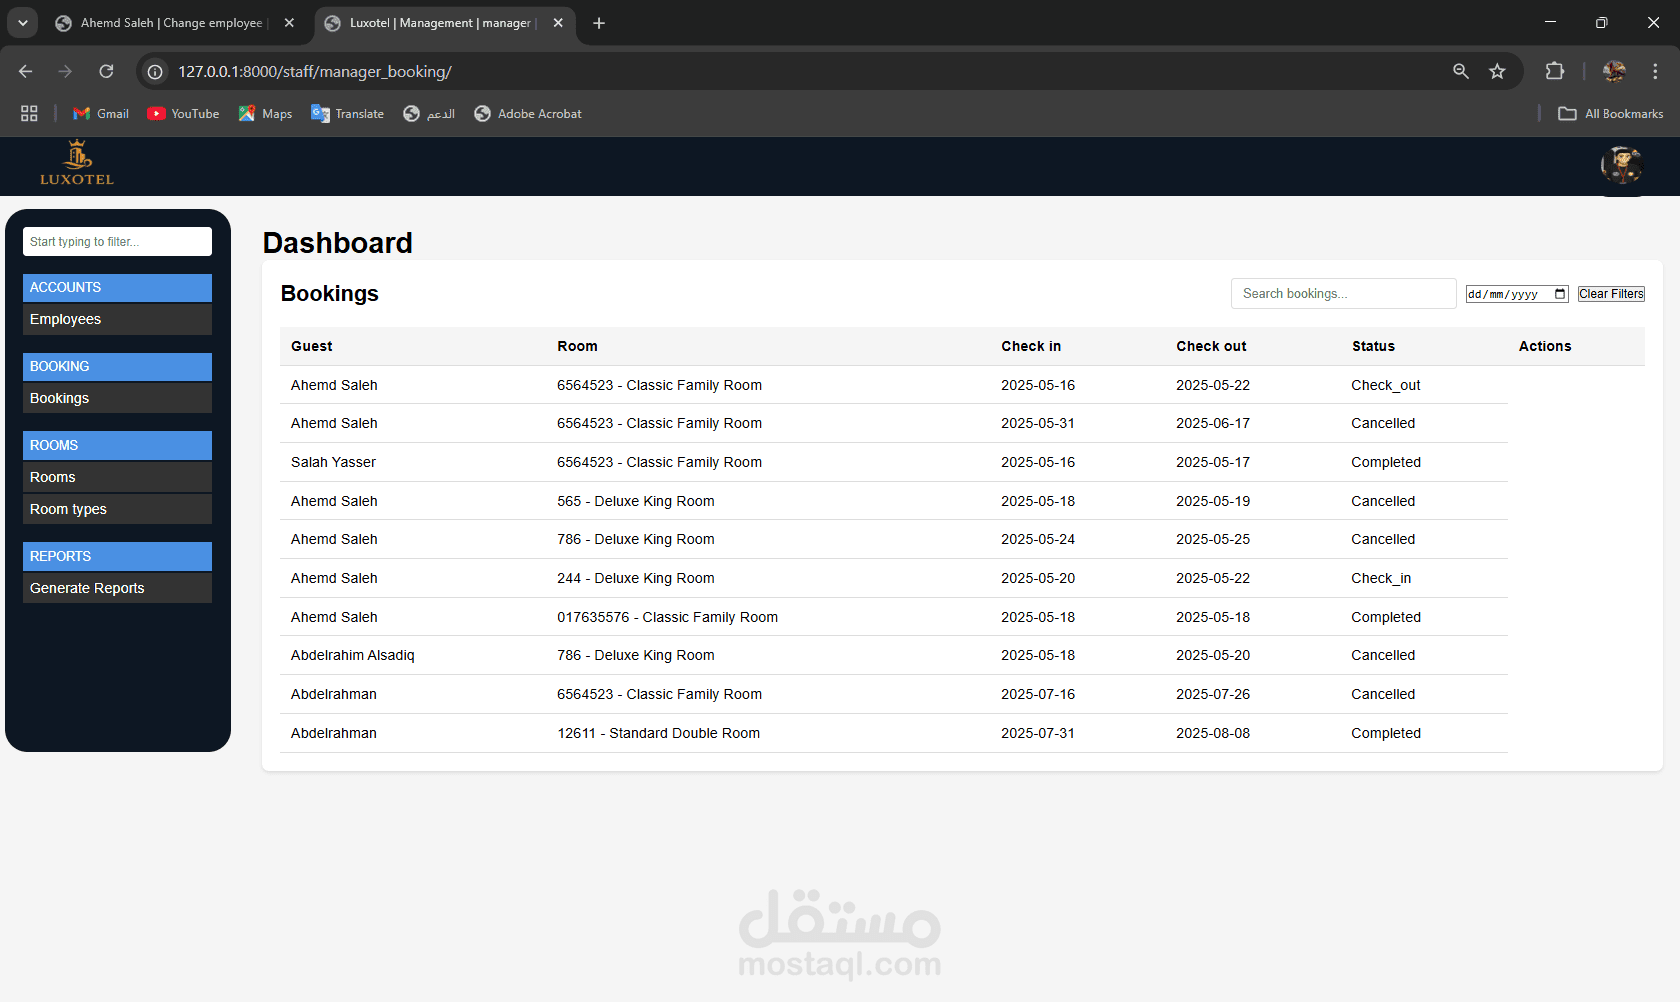
Task: Click the 017635576 - Classic Family Room cell
Action: coord(667,618)
